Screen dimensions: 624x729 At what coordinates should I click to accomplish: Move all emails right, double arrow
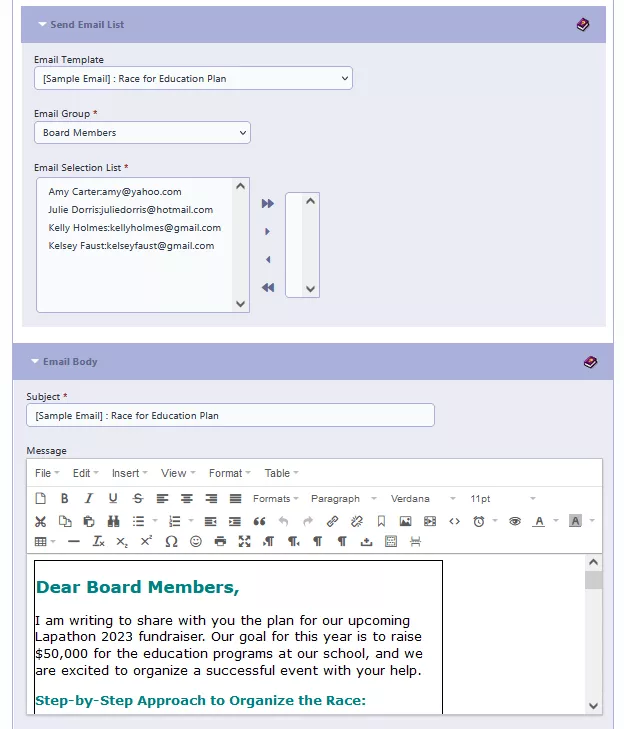point(267,203)
